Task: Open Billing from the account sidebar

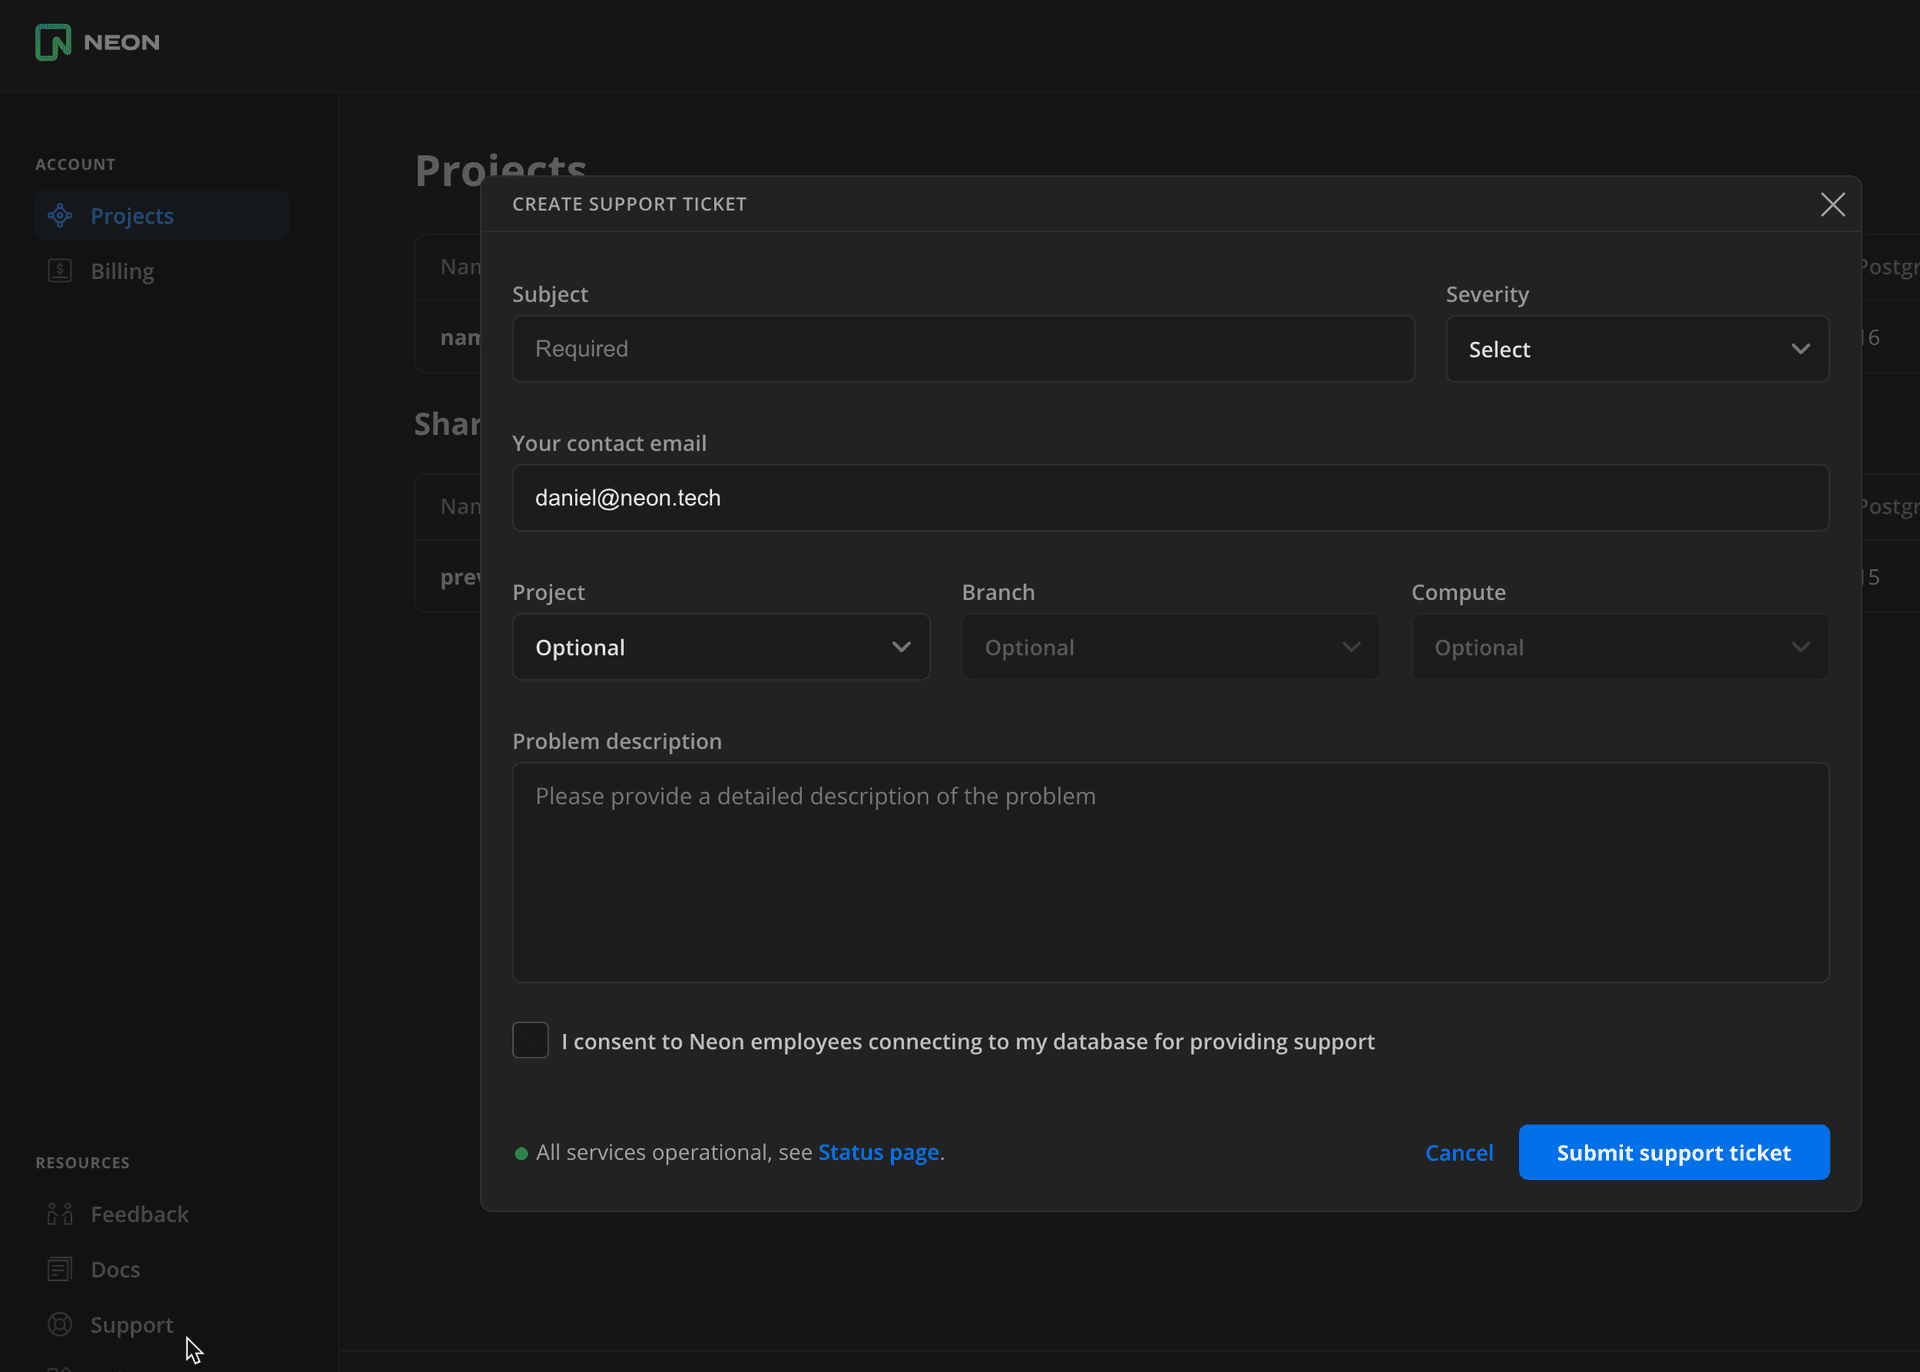Action: pos(121,270)
